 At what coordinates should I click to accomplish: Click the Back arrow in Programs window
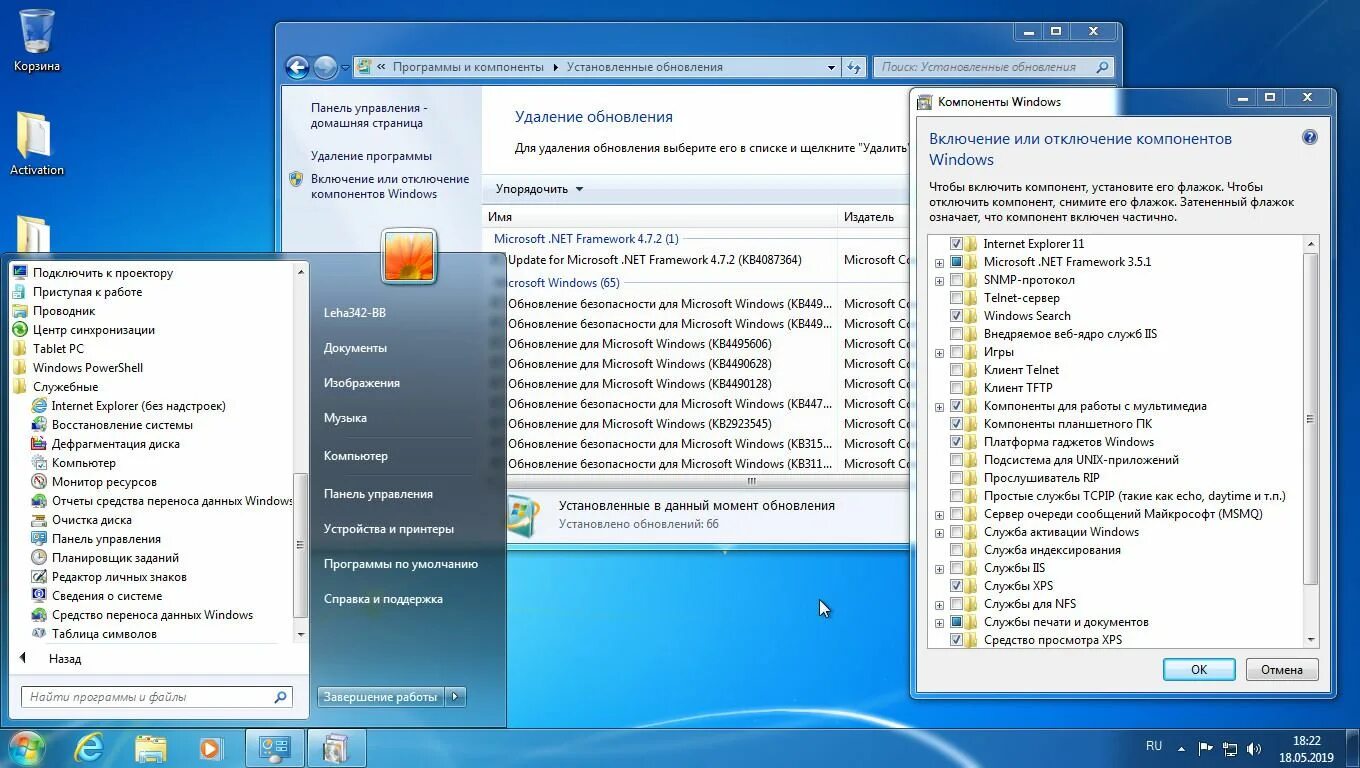click(x=297, y=67)
